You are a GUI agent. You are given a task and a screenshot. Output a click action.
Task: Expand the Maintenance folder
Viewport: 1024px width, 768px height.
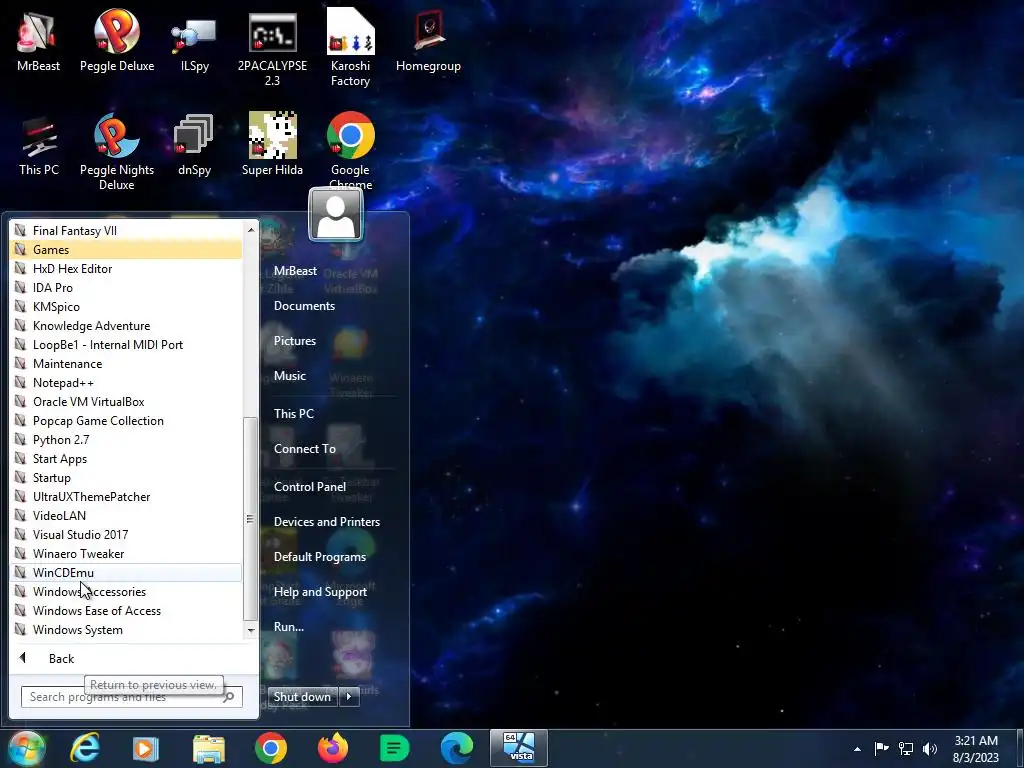[x=127, y=364]
